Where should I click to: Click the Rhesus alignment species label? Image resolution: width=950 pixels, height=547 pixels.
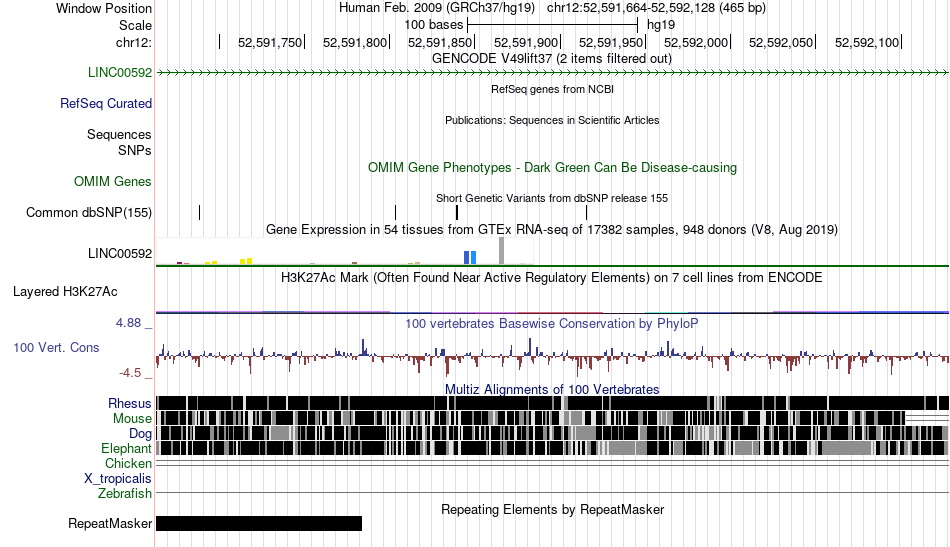coord(130,403)
